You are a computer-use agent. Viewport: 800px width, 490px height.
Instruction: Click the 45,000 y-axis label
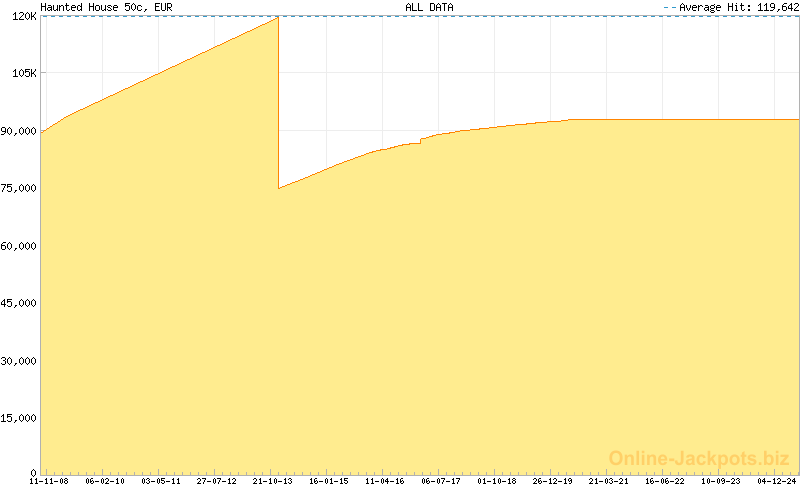click(x=19, y=302)
